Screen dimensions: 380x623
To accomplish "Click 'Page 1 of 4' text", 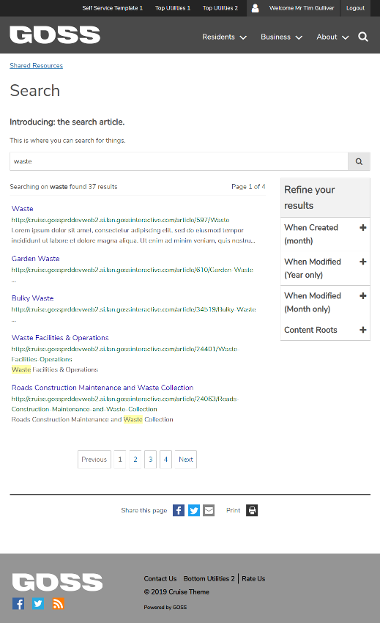I will [248, 186].
